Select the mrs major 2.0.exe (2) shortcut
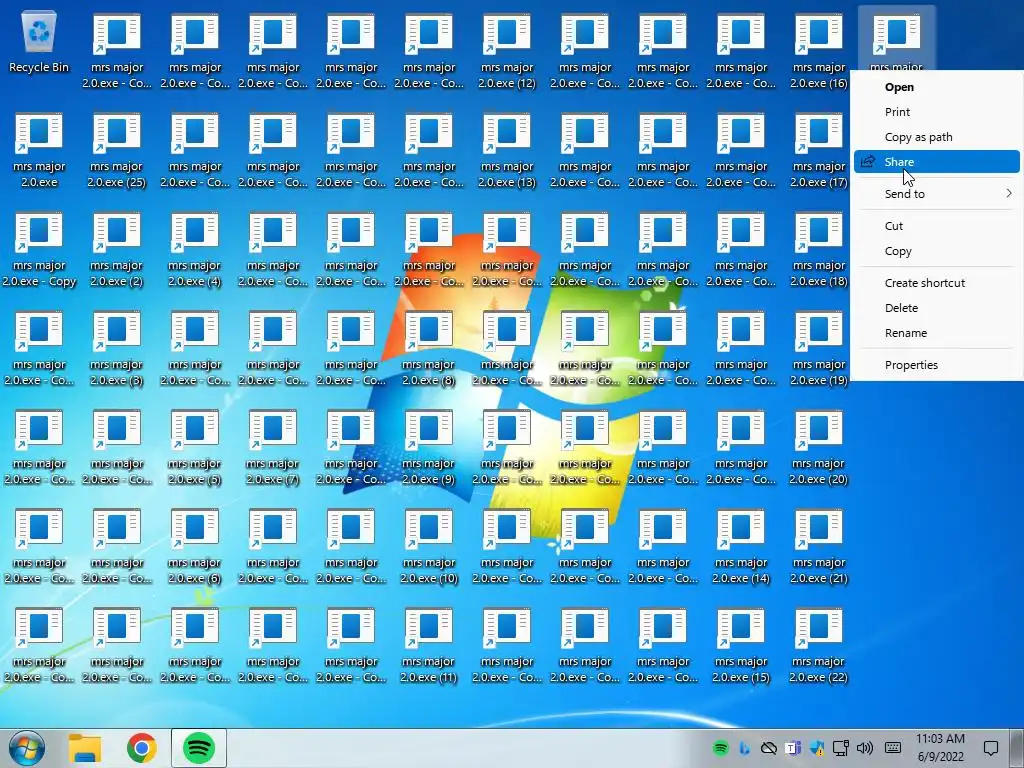The image size is (1024, 768). tap(117, 251)
